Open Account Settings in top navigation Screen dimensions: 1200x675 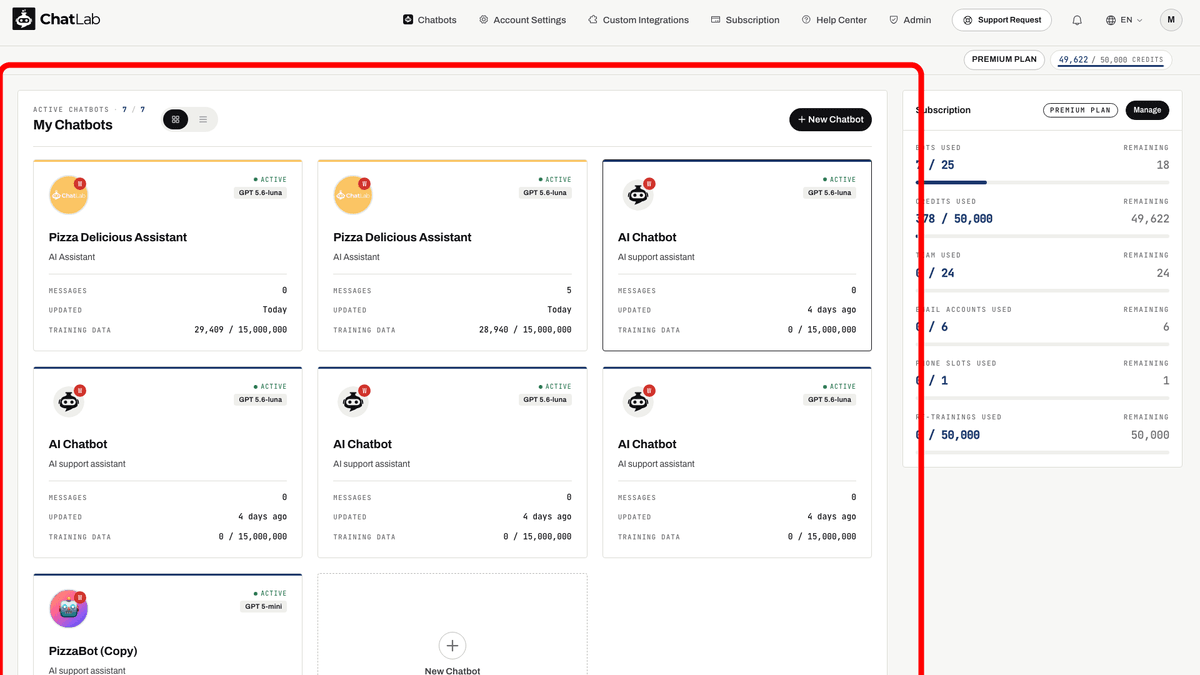pos(522,20)
